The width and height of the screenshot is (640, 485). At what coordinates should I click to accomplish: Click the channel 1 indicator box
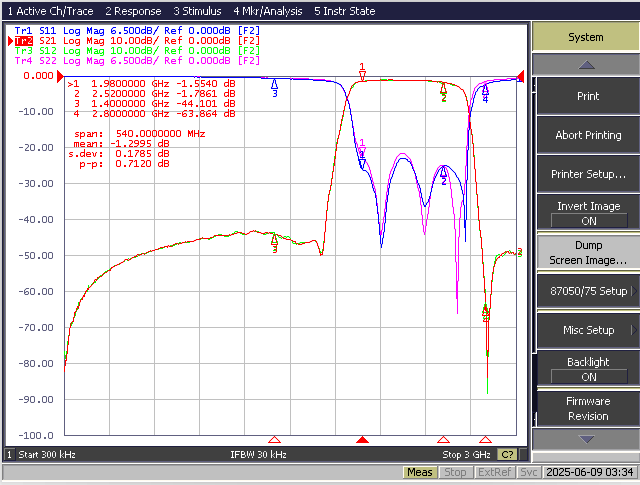click(x=9, y=454)
